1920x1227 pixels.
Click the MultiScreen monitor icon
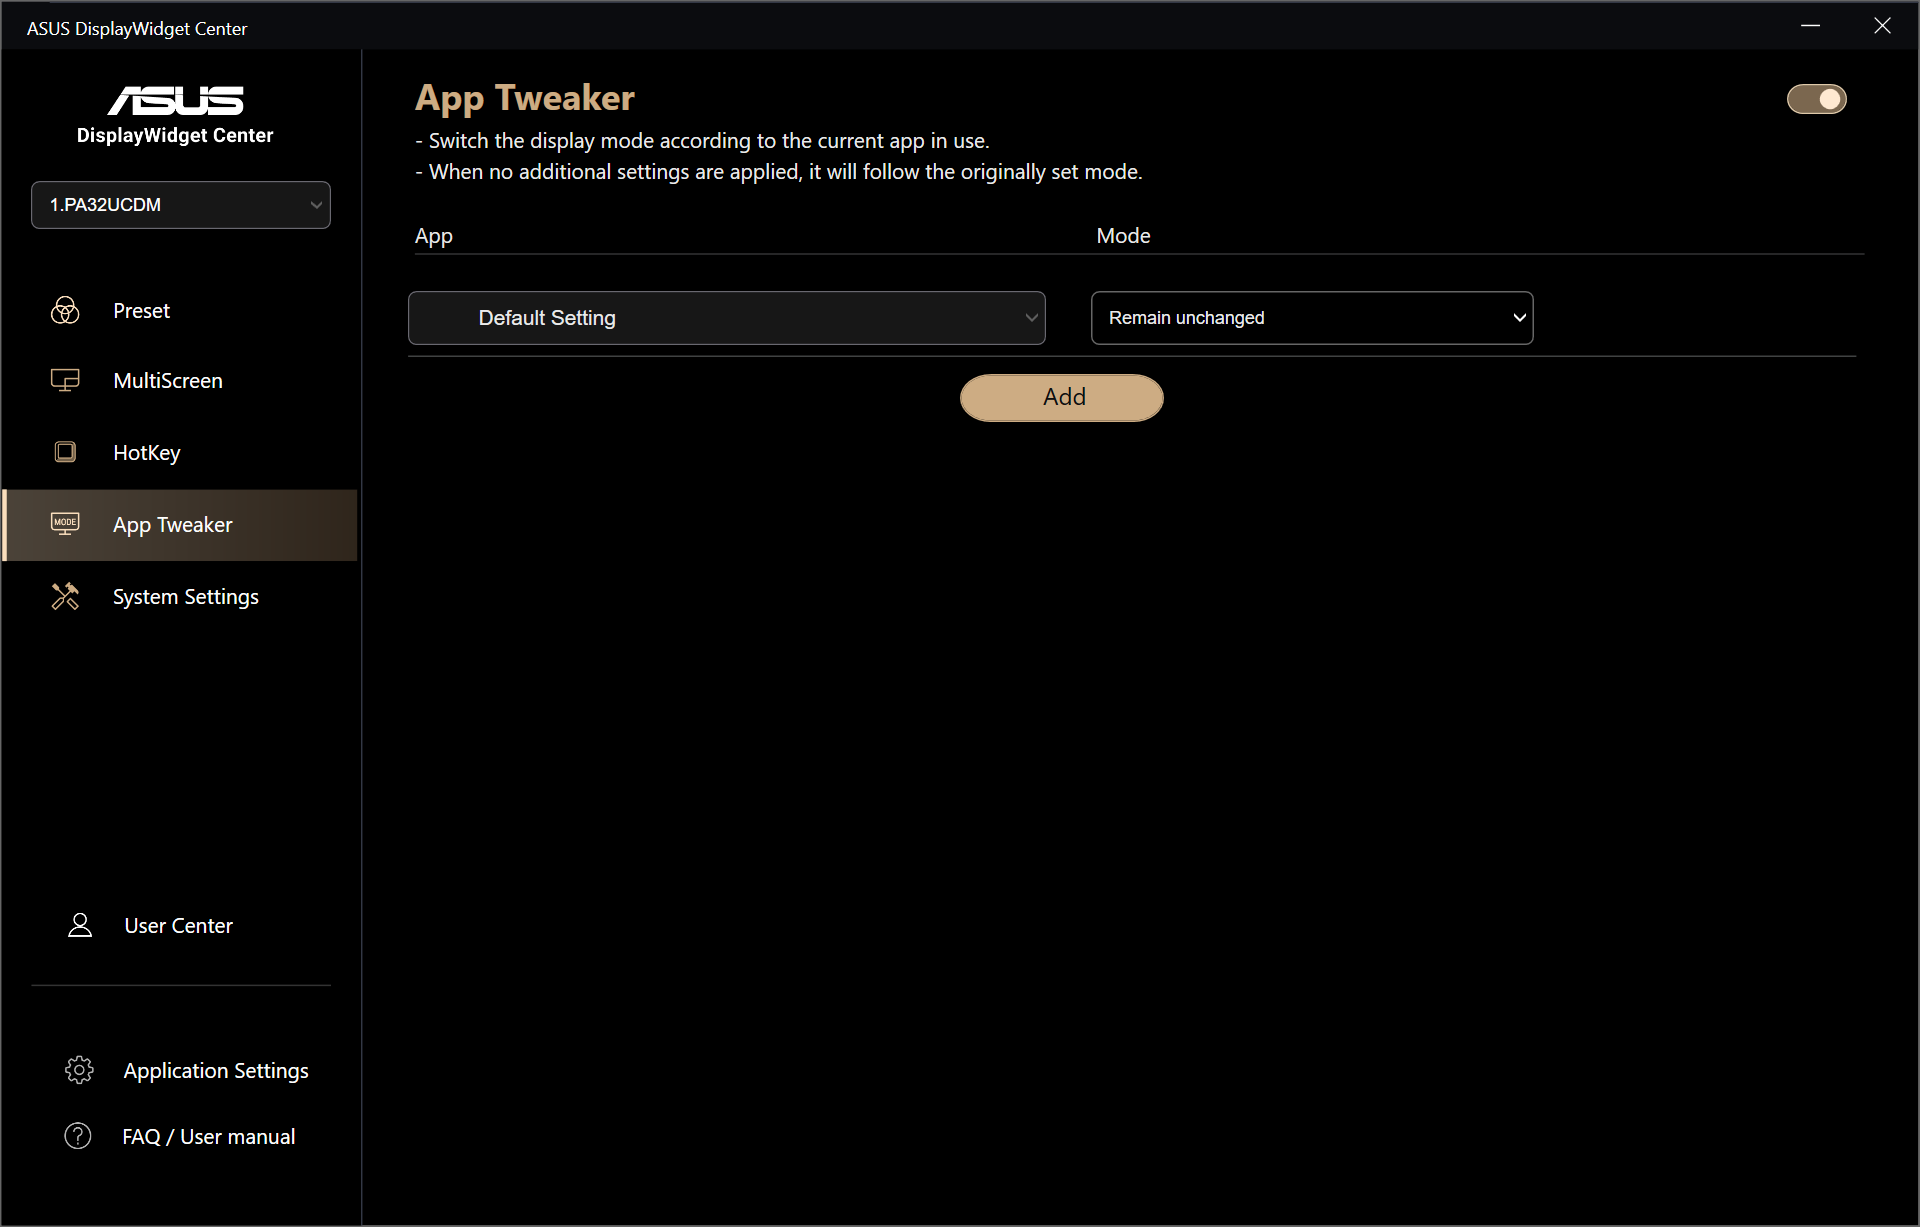[x=65, y=381]
